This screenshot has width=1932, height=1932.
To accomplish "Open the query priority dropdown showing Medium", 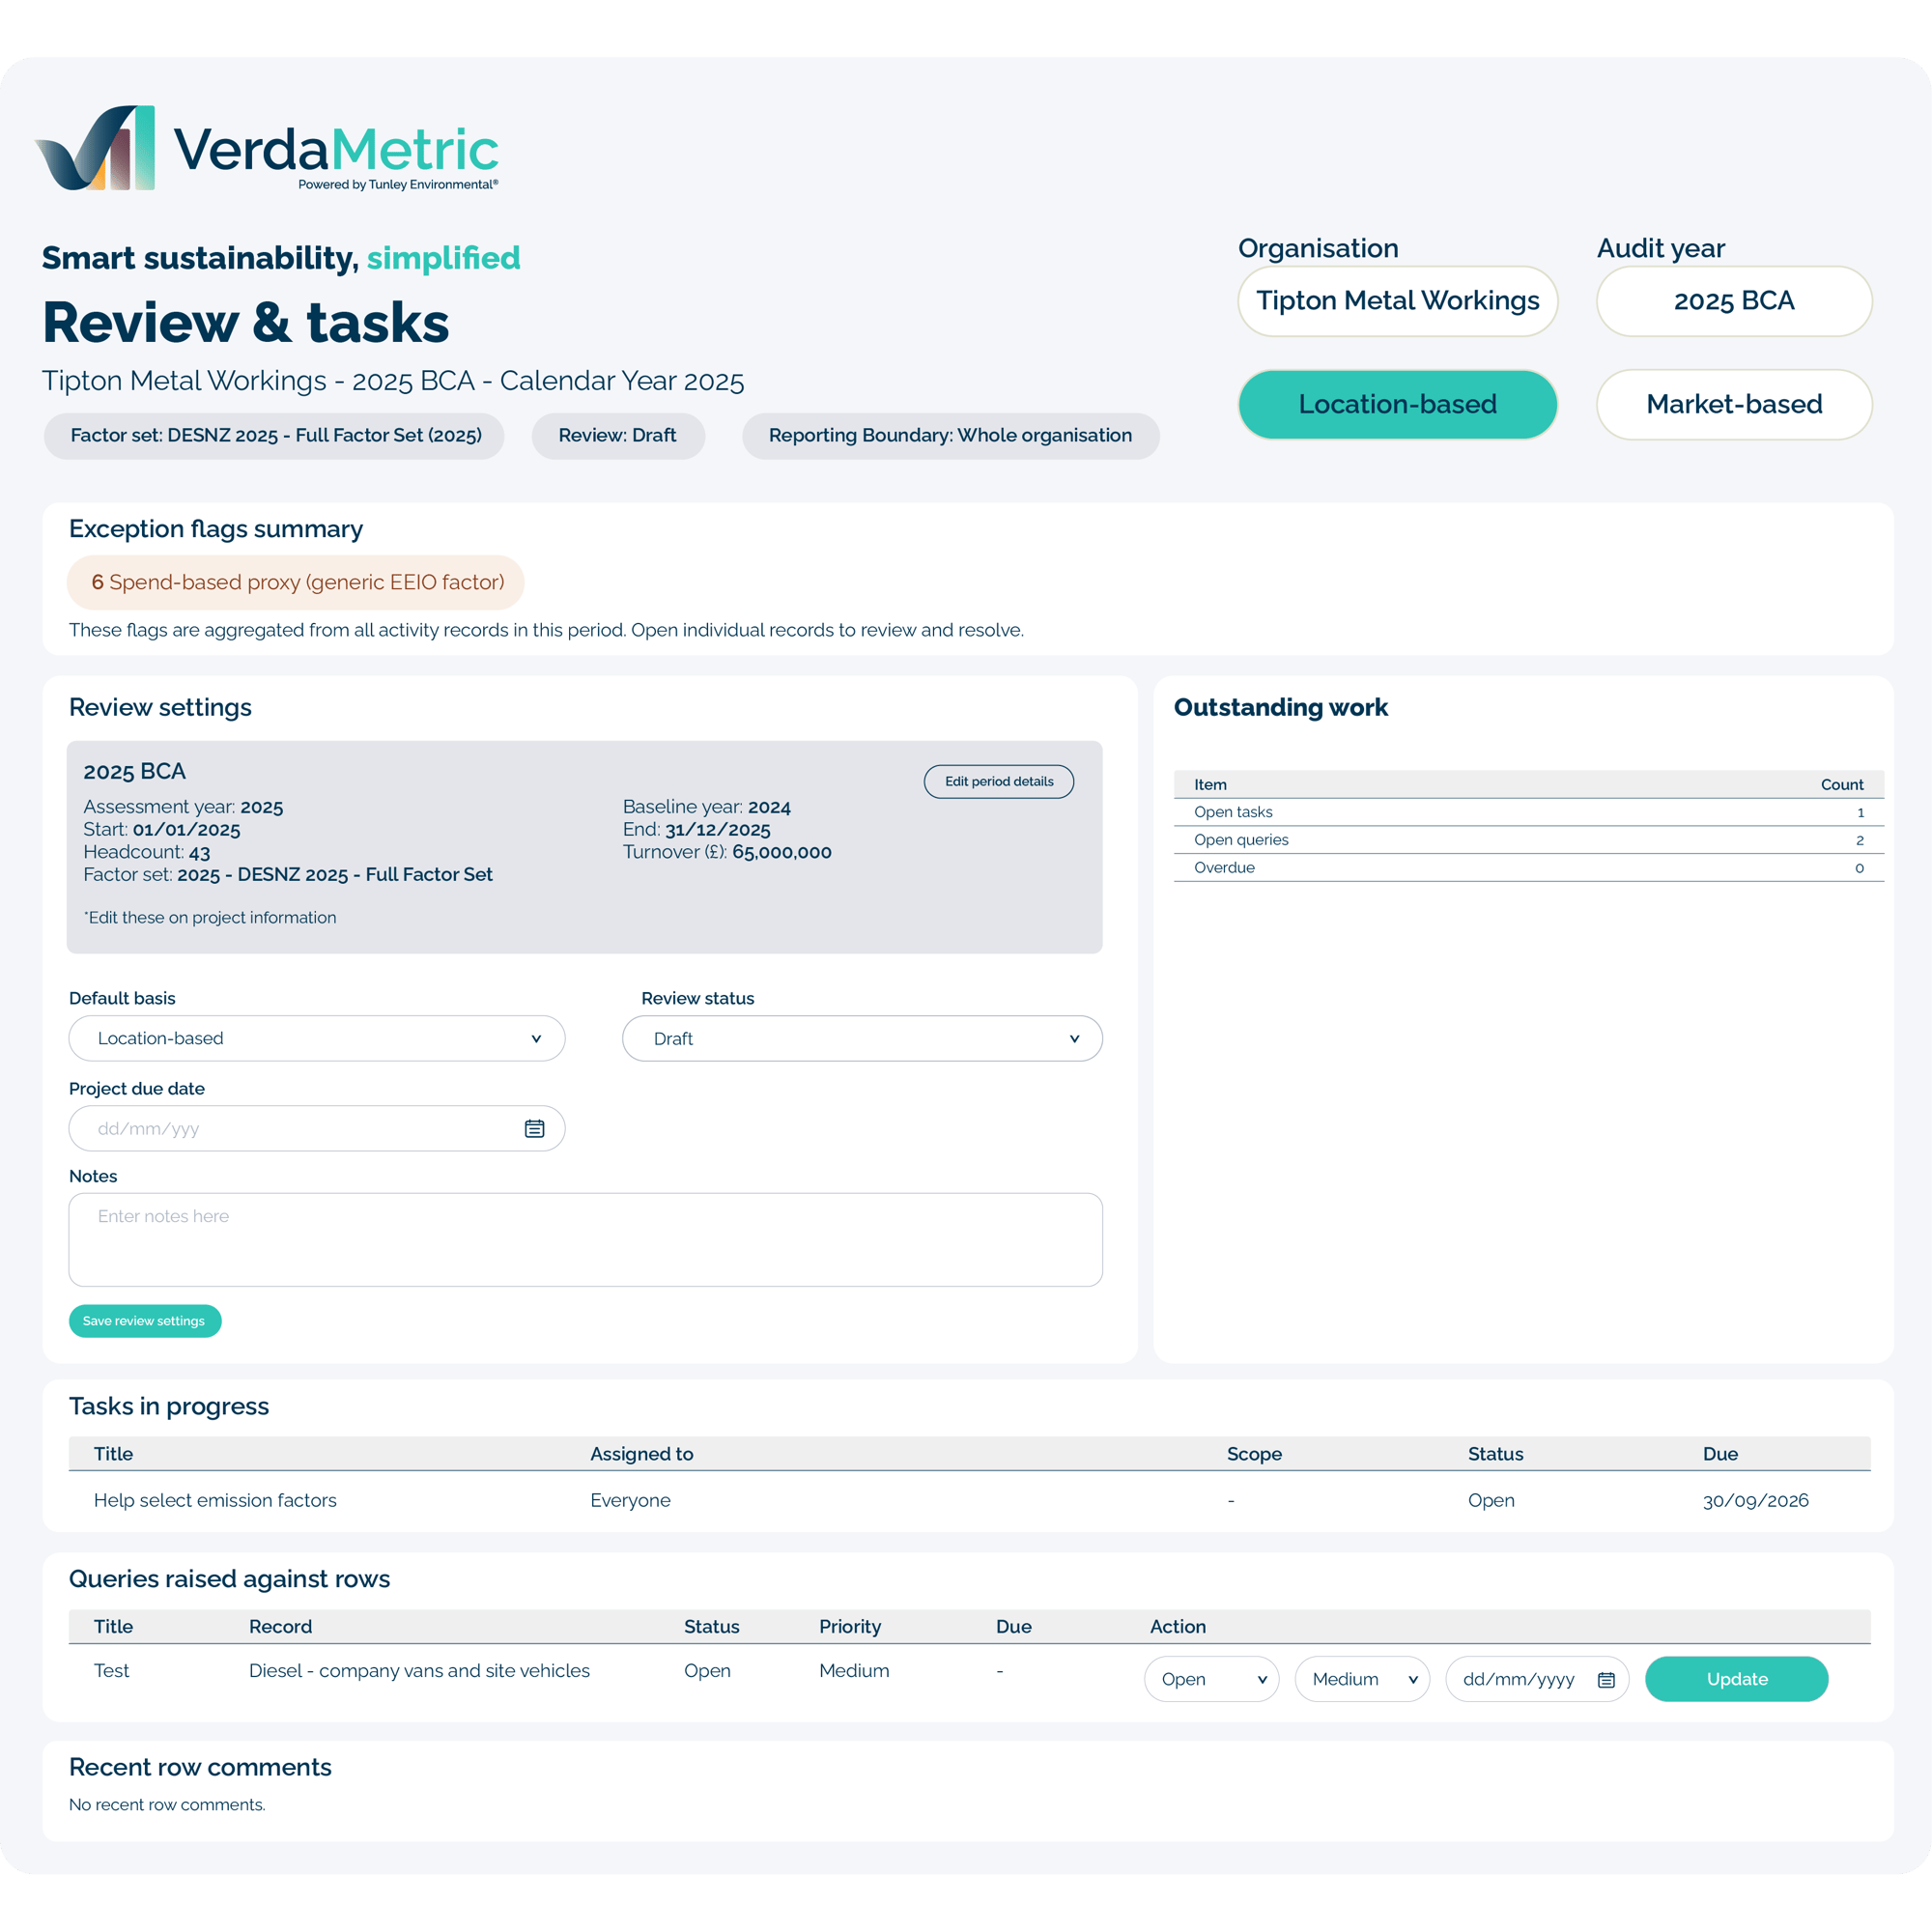I will (x=1362, y=1679).
